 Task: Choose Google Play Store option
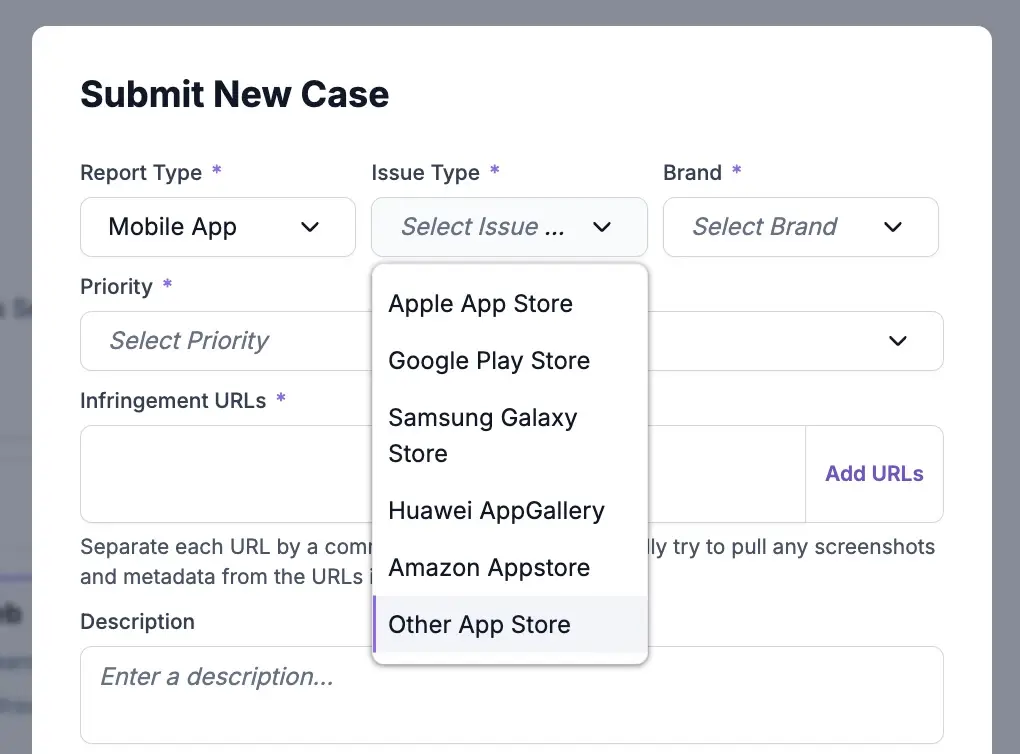click(x=510, y=360)
